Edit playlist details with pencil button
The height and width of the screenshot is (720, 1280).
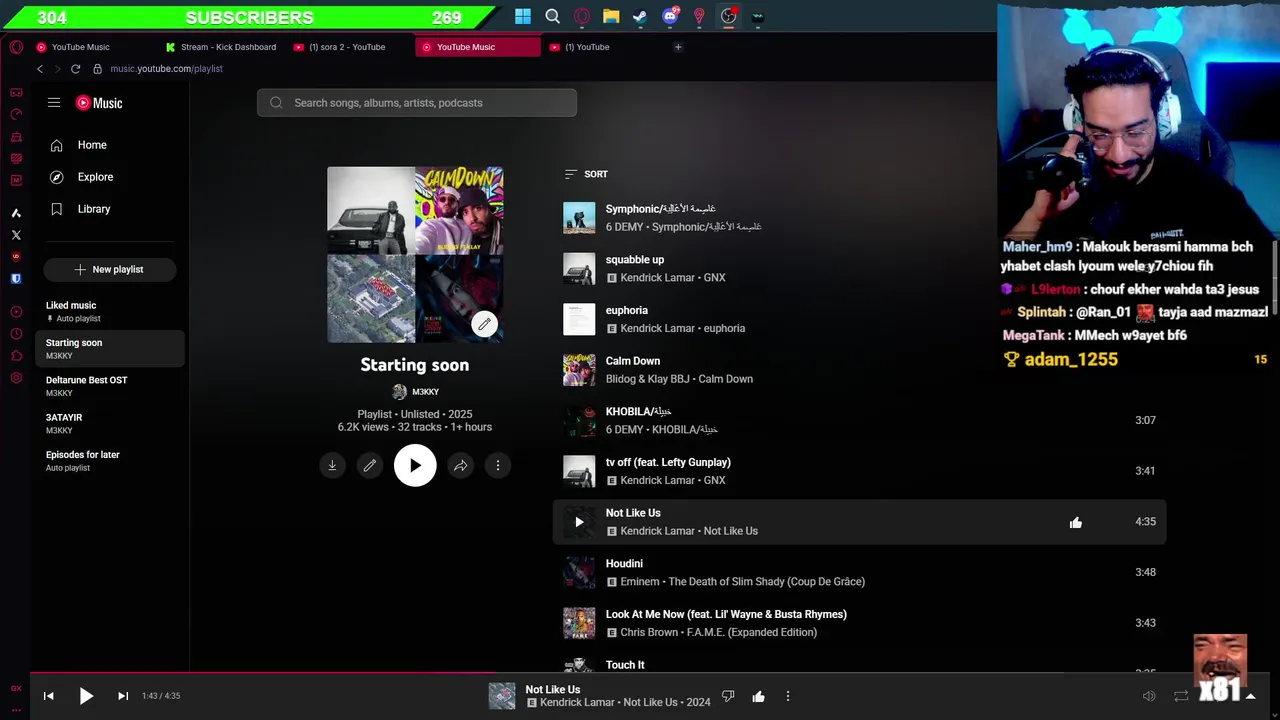[x=370, y=465]
